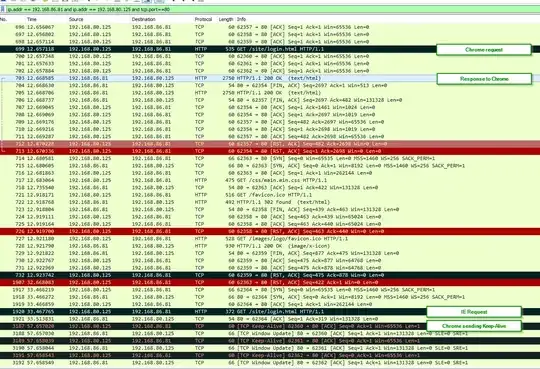The height and width of the screenshot is (369, 540).
Task: Select packet 1919 at time 33.466859
Action: click(x=270, y=304)
